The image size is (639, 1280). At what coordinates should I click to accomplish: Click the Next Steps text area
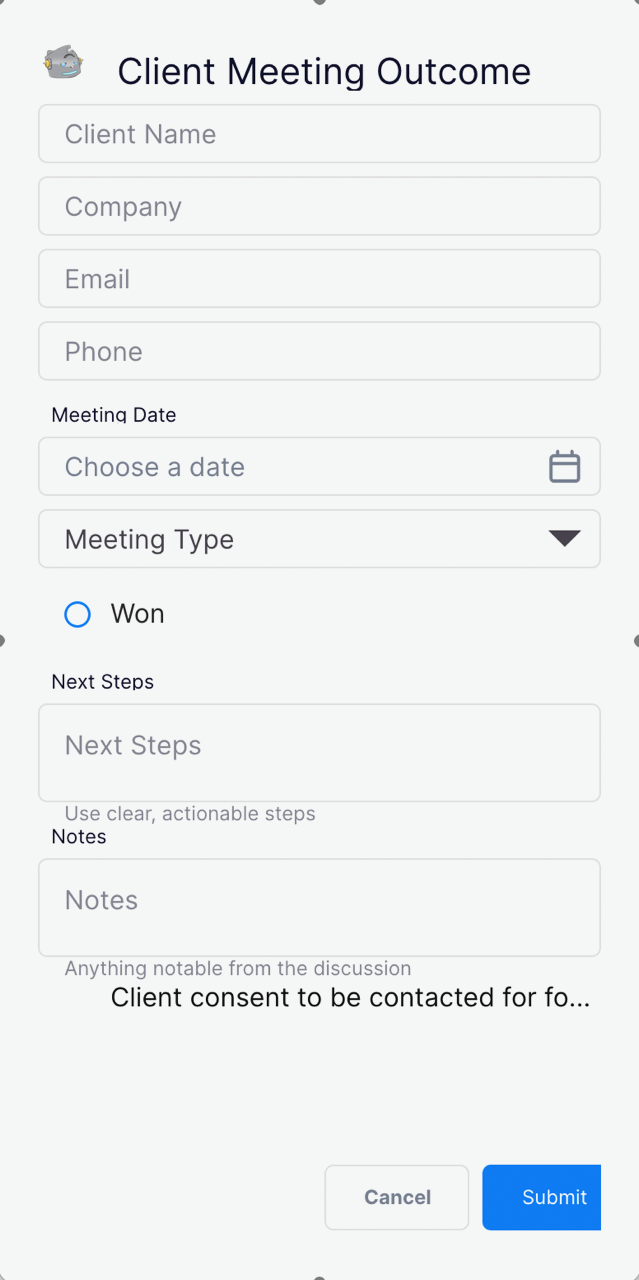319,753
